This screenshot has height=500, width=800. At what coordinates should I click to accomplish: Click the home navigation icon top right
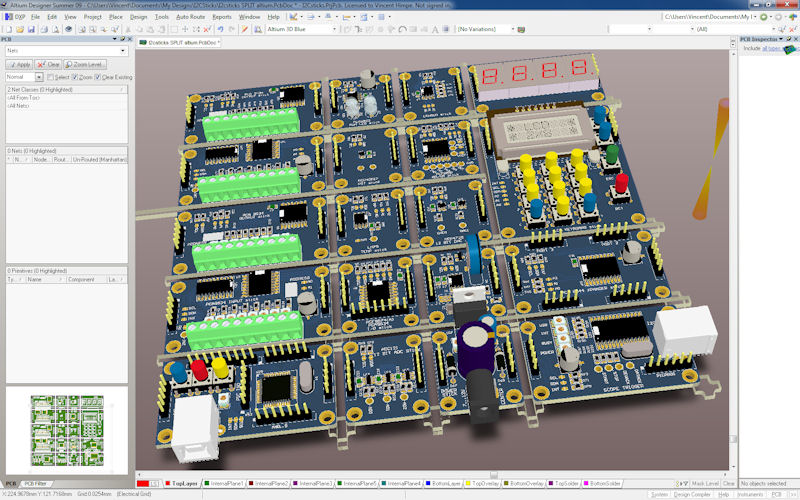pyautogui.click(x=793, y=17)
